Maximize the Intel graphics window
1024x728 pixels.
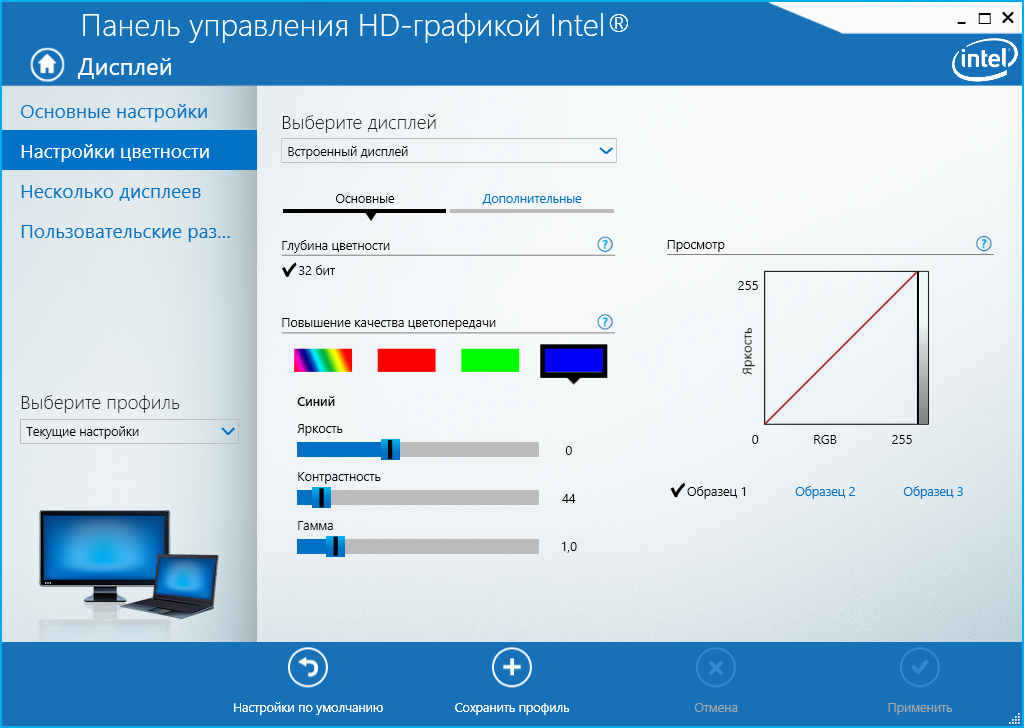point(985,19)
